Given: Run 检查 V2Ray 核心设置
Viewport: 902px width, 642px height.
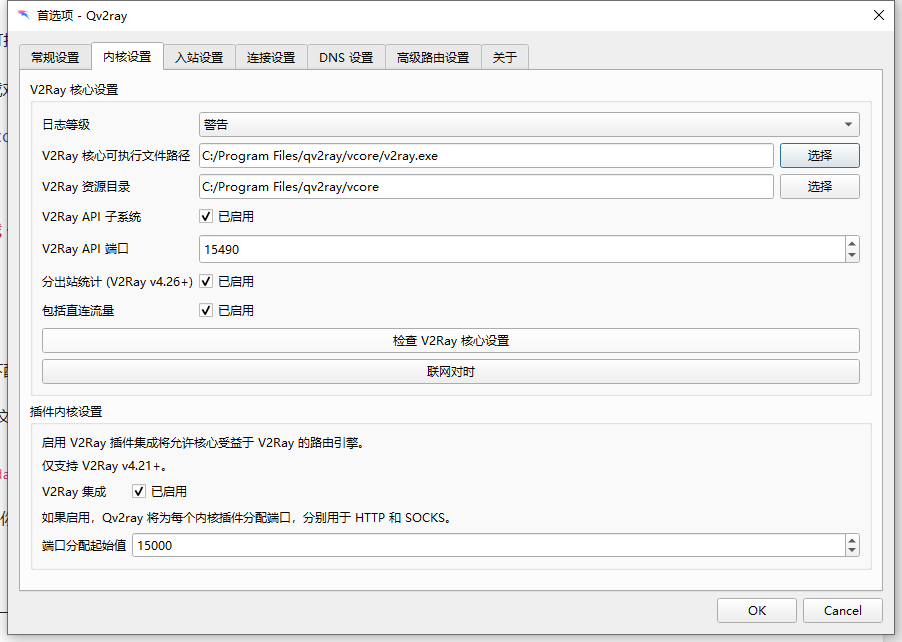Looking at the screenshot, I should click(450, 340).
